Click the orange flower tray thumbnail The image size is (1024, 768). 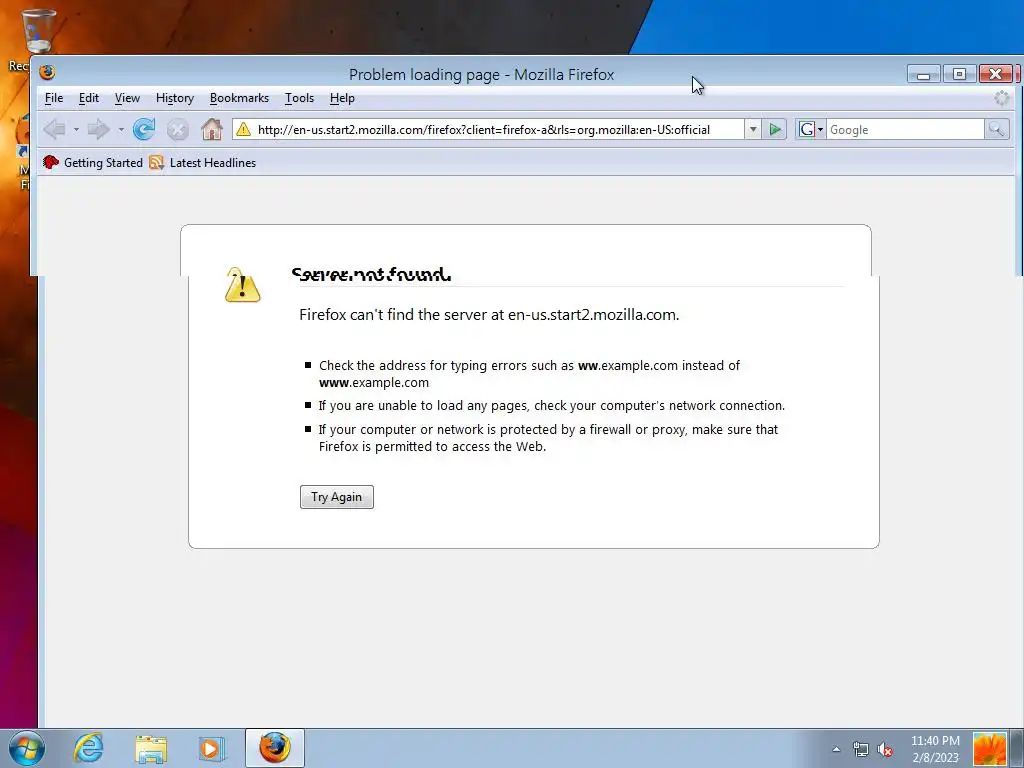tap(989, 749)
